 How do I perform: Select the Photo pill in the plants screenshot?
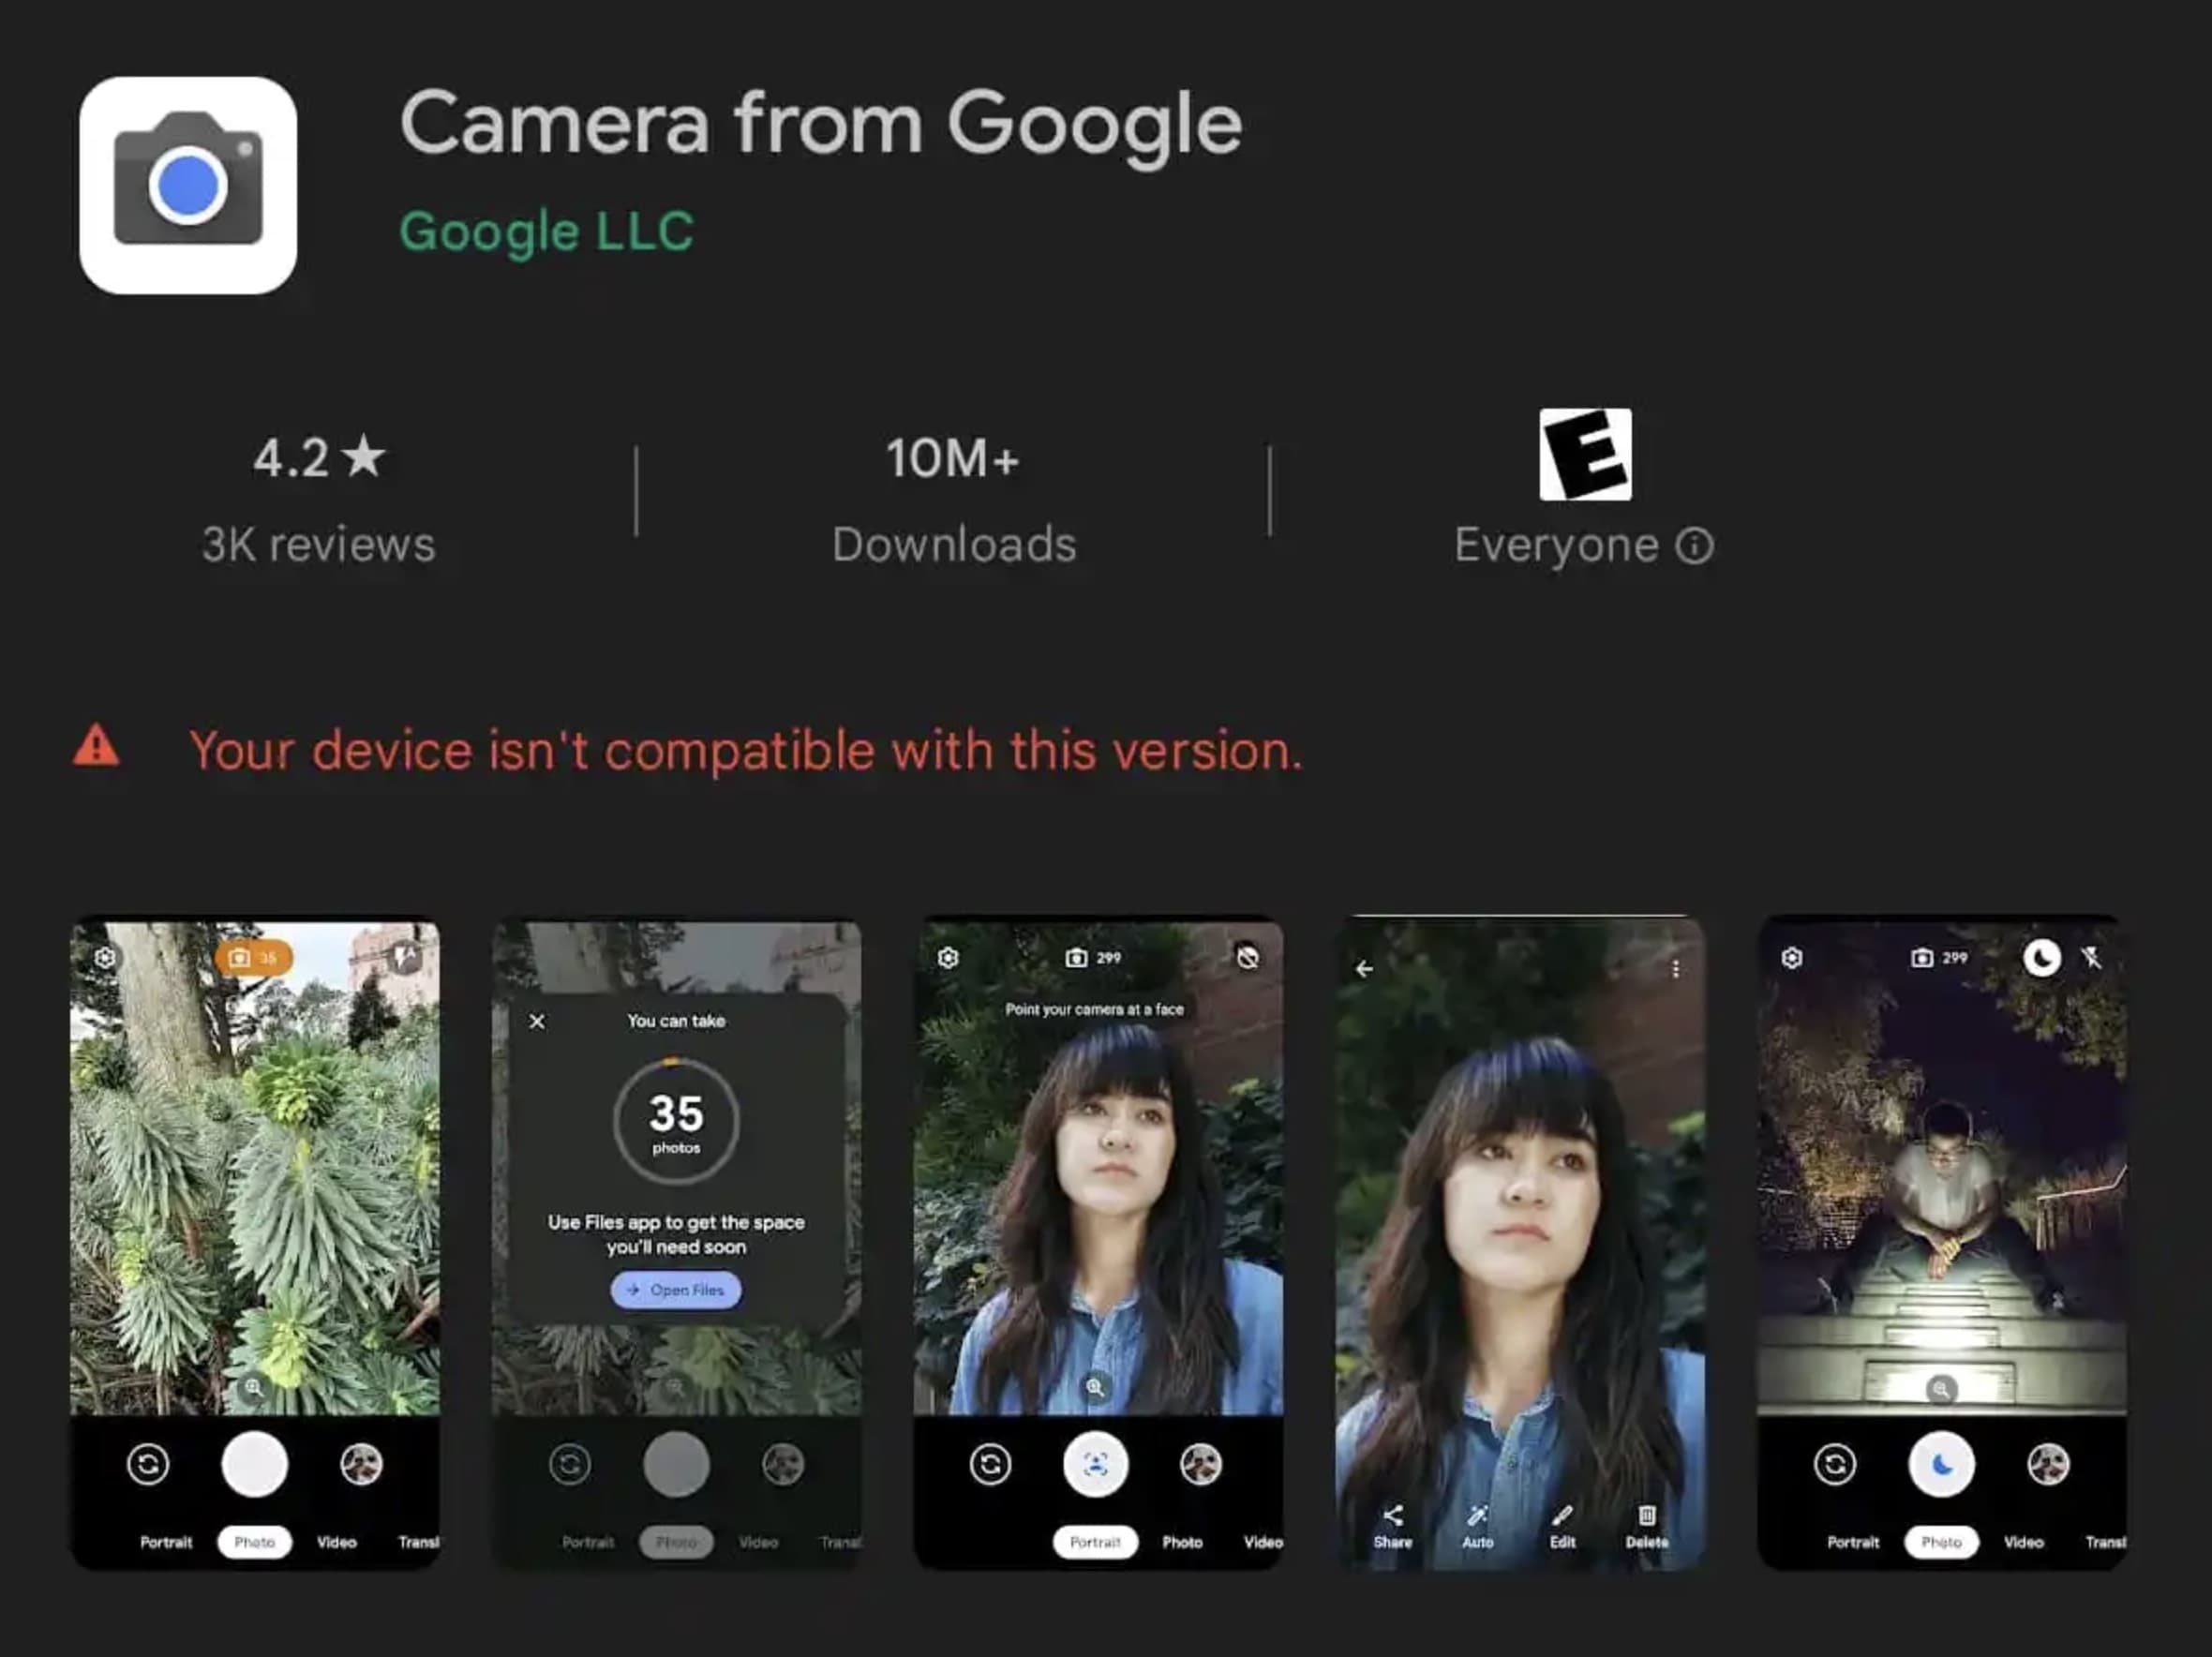tap(254, 1542)
